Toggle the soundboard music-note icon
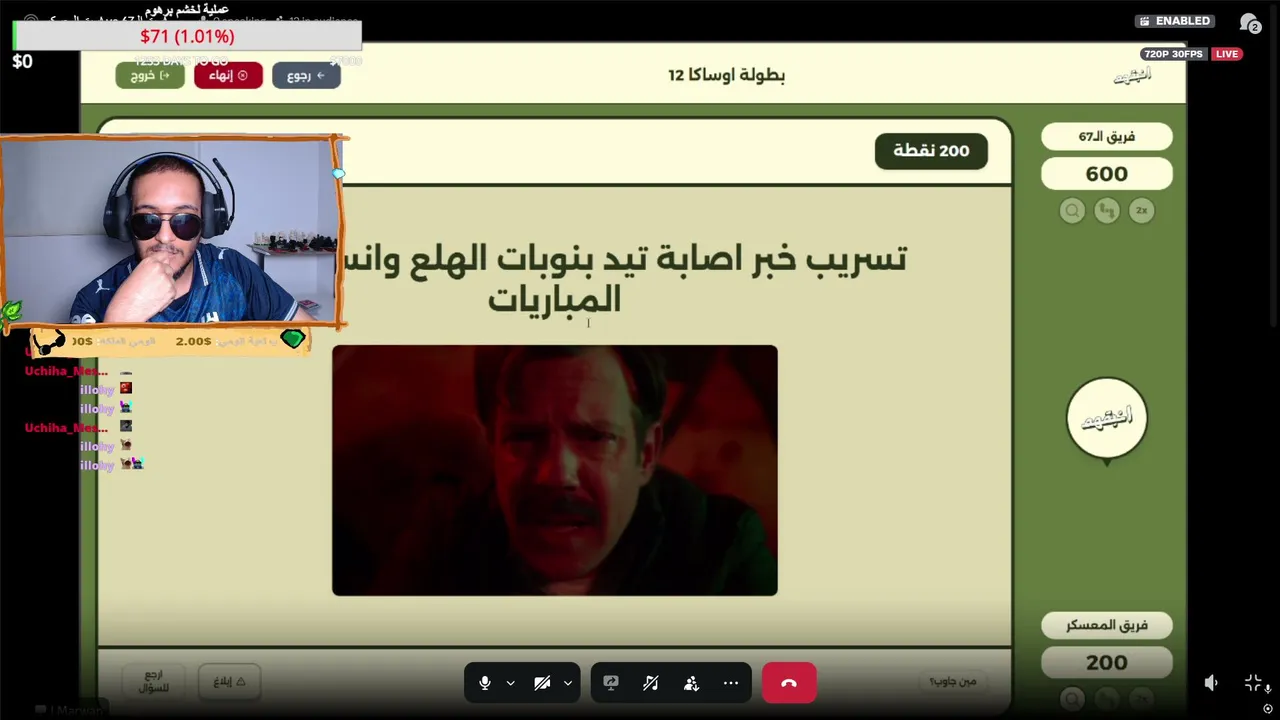Viewport: 1280px width, 720px height. tap(651, 683)
